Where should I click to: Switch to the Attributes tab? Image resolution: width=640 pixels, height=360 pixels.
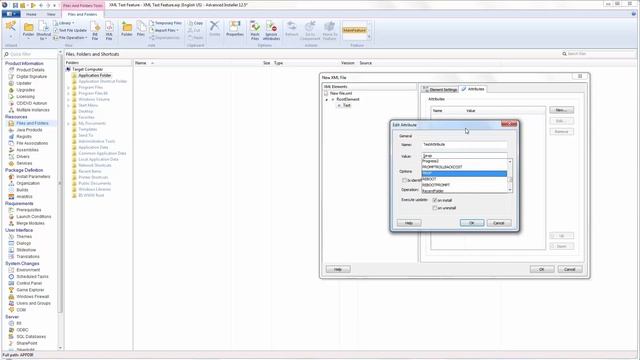pos(473,89)
